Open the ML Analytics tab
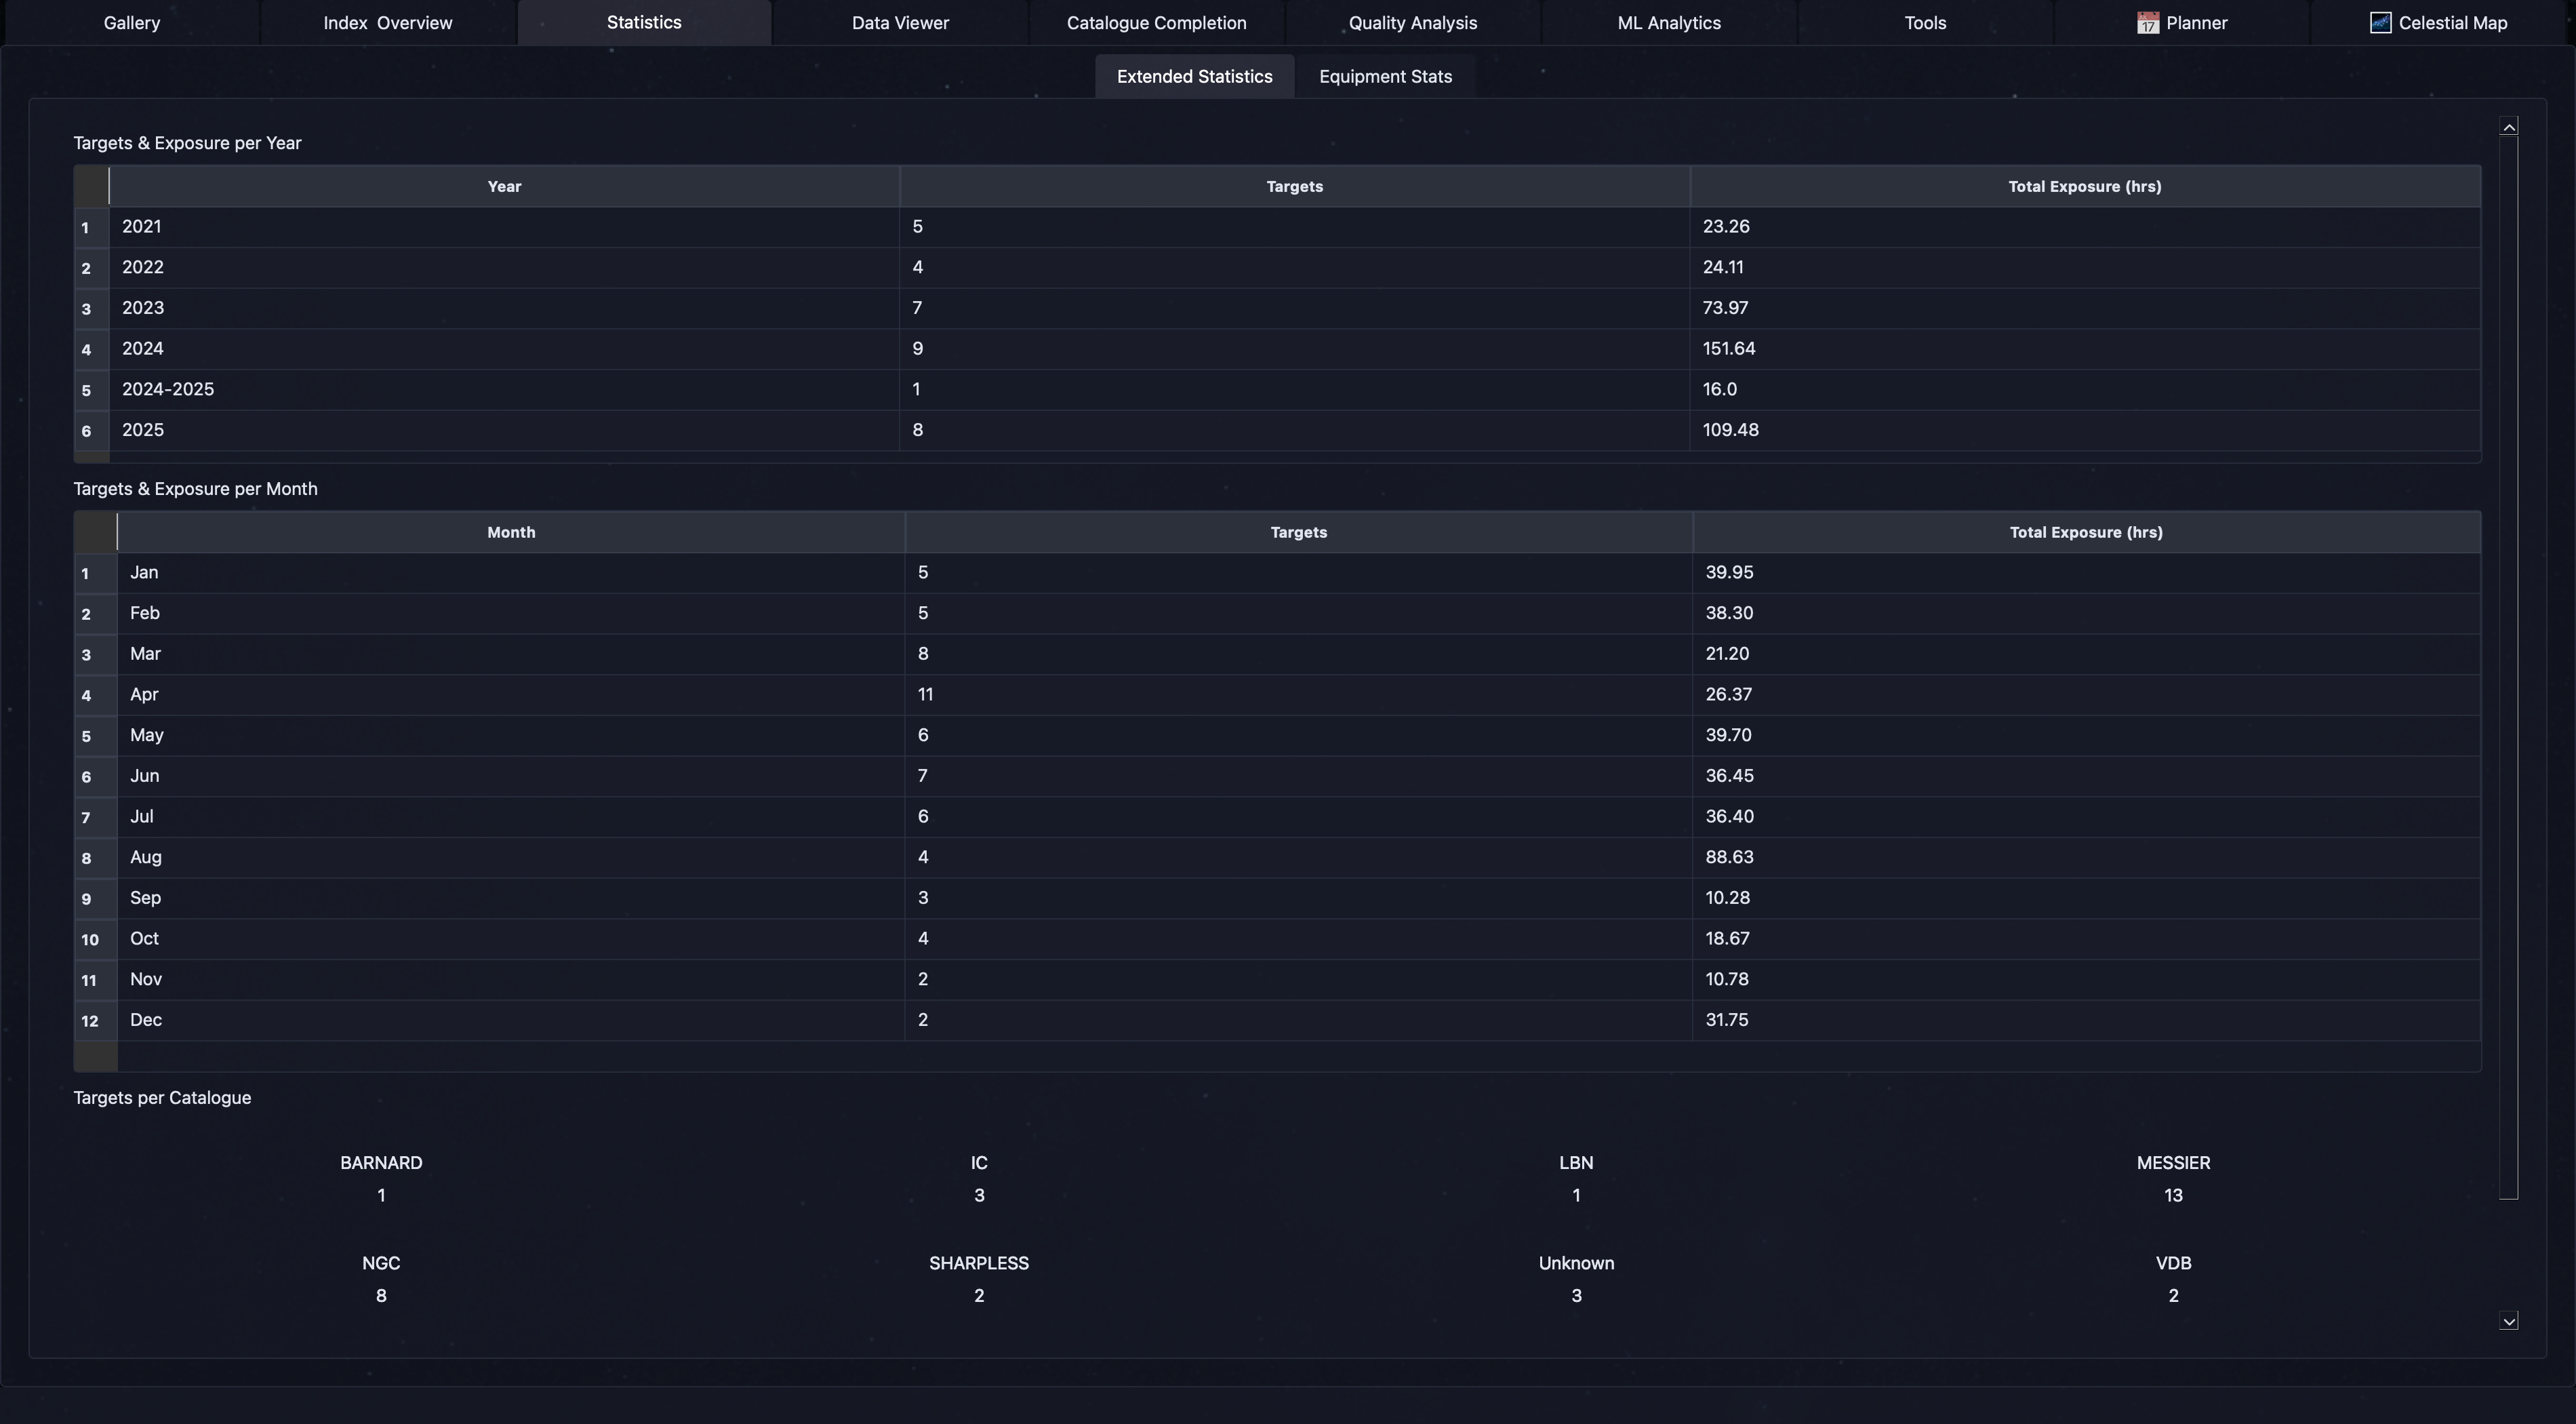The width and height of the screenshot is (2576, 1424). tap(1668, 23)
